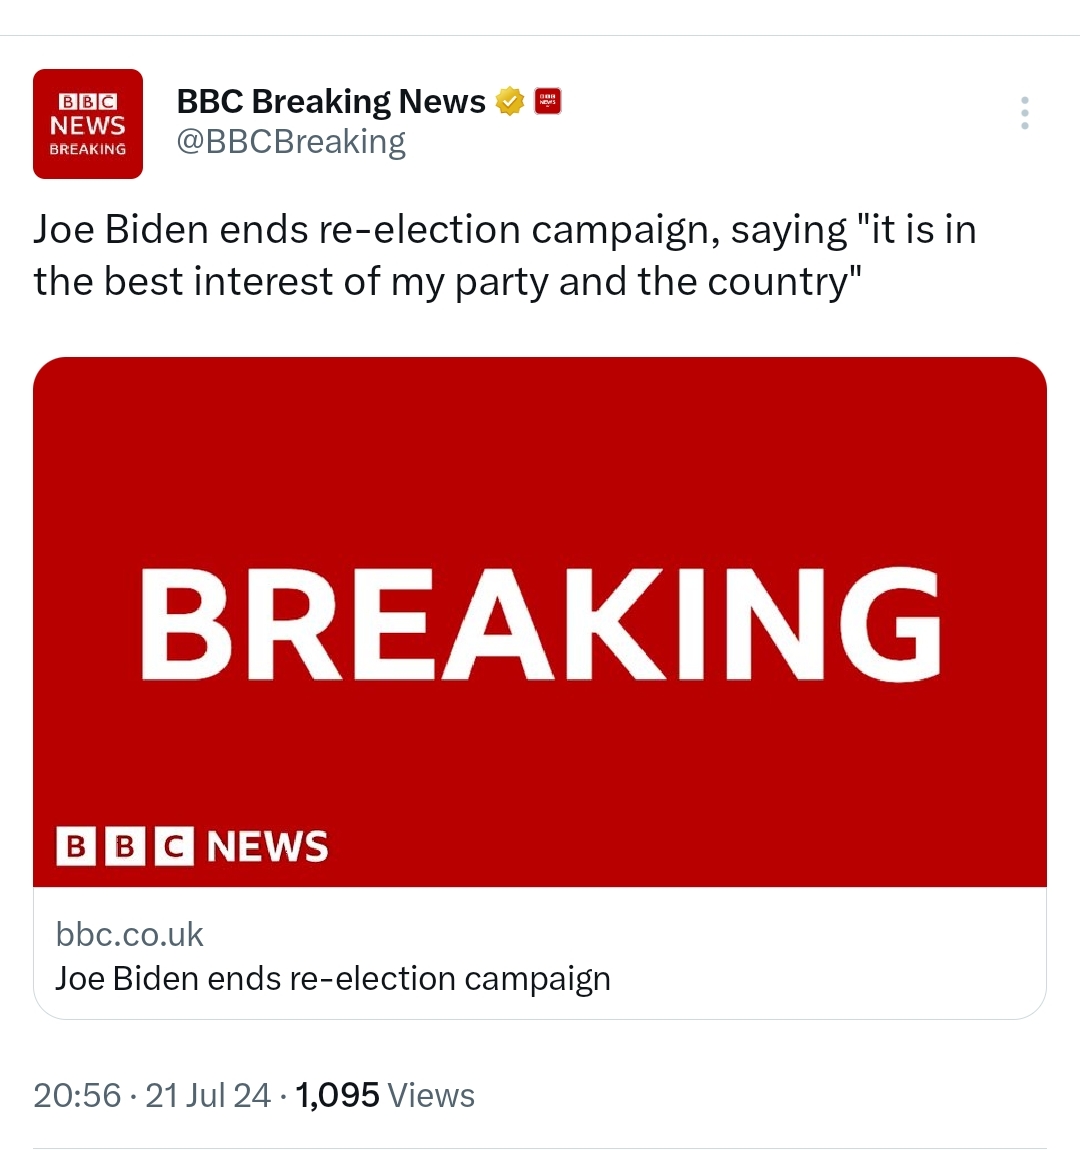The image size is (1080, 1150).
Task: Click the 20:56 post timestamp
Action: click(x=77, y=1096)
